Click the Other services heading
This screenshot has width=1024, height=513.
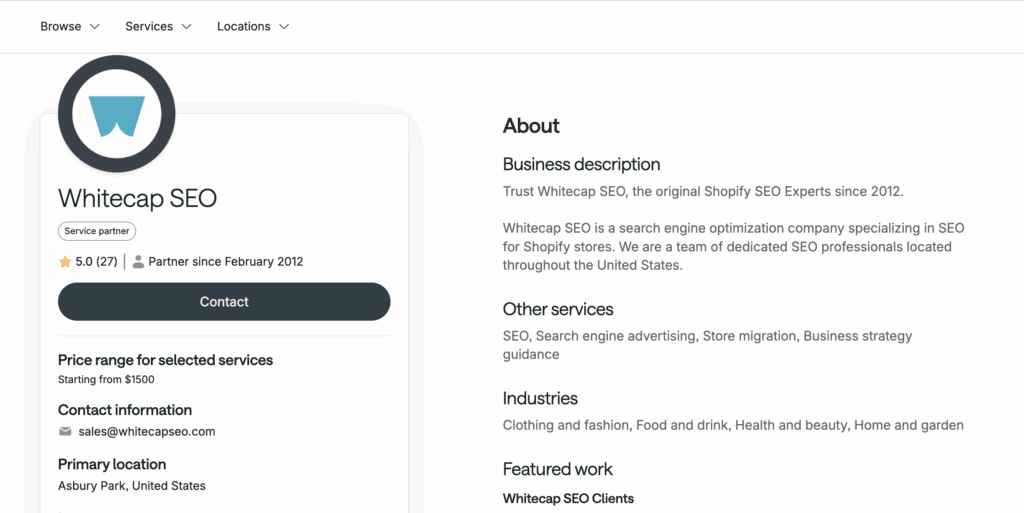(x=558, y=309)
